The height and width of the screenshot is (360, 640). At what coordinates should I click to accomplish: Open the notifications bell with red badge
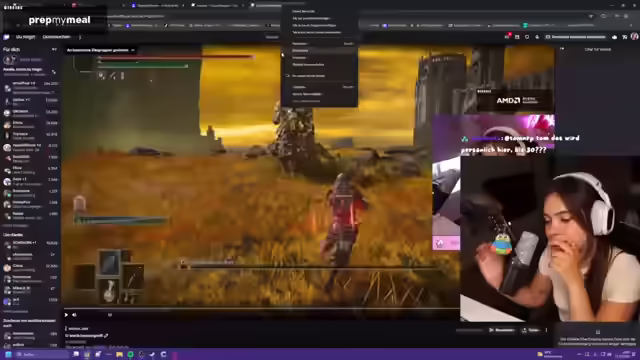click(507, 37)
